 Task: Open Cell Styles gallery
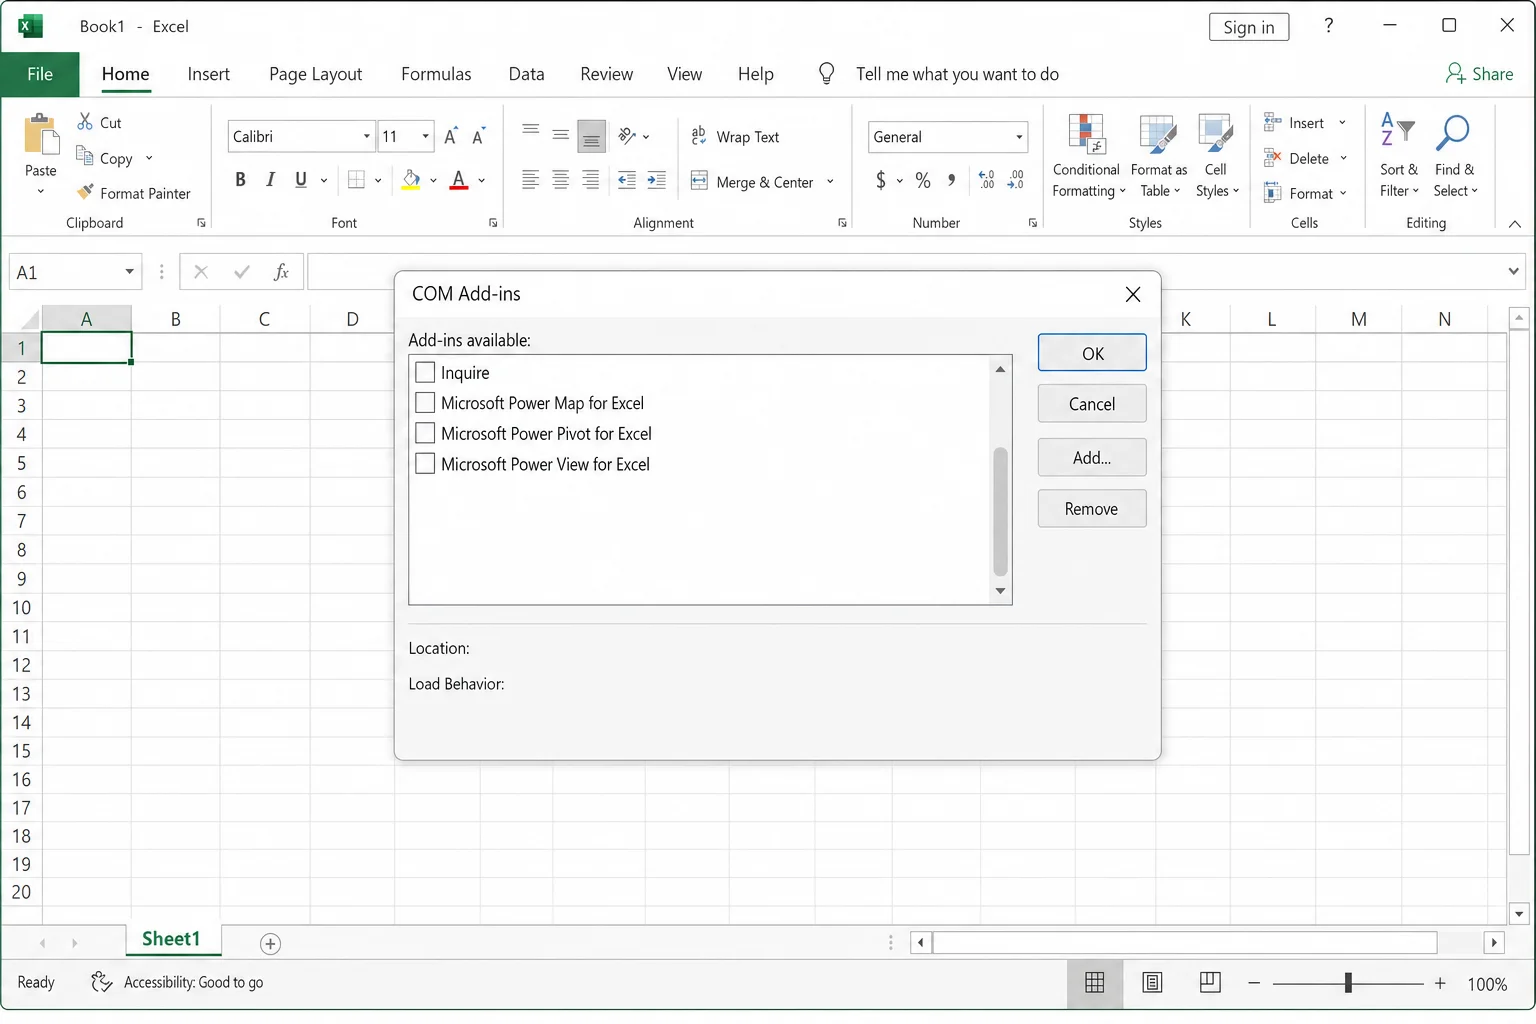tap(1216, 155)
